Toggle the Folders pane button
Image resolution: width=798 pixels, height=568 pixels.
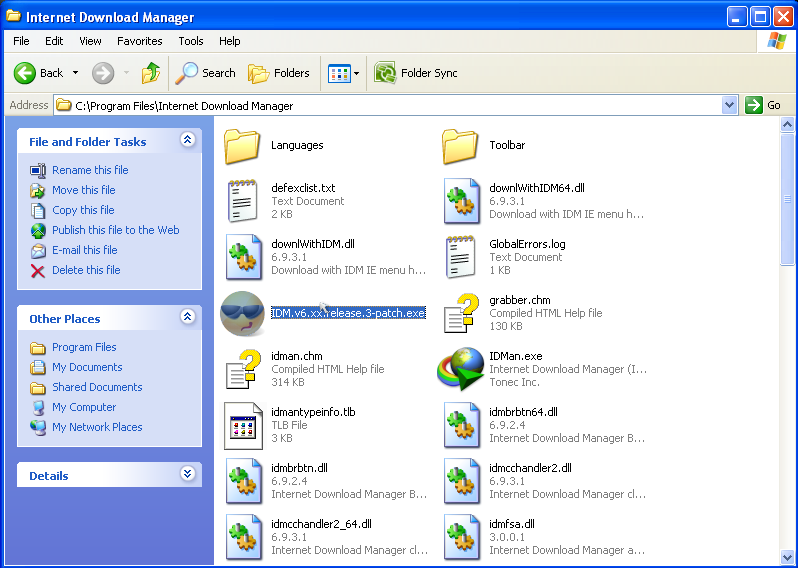pos(279,73)
